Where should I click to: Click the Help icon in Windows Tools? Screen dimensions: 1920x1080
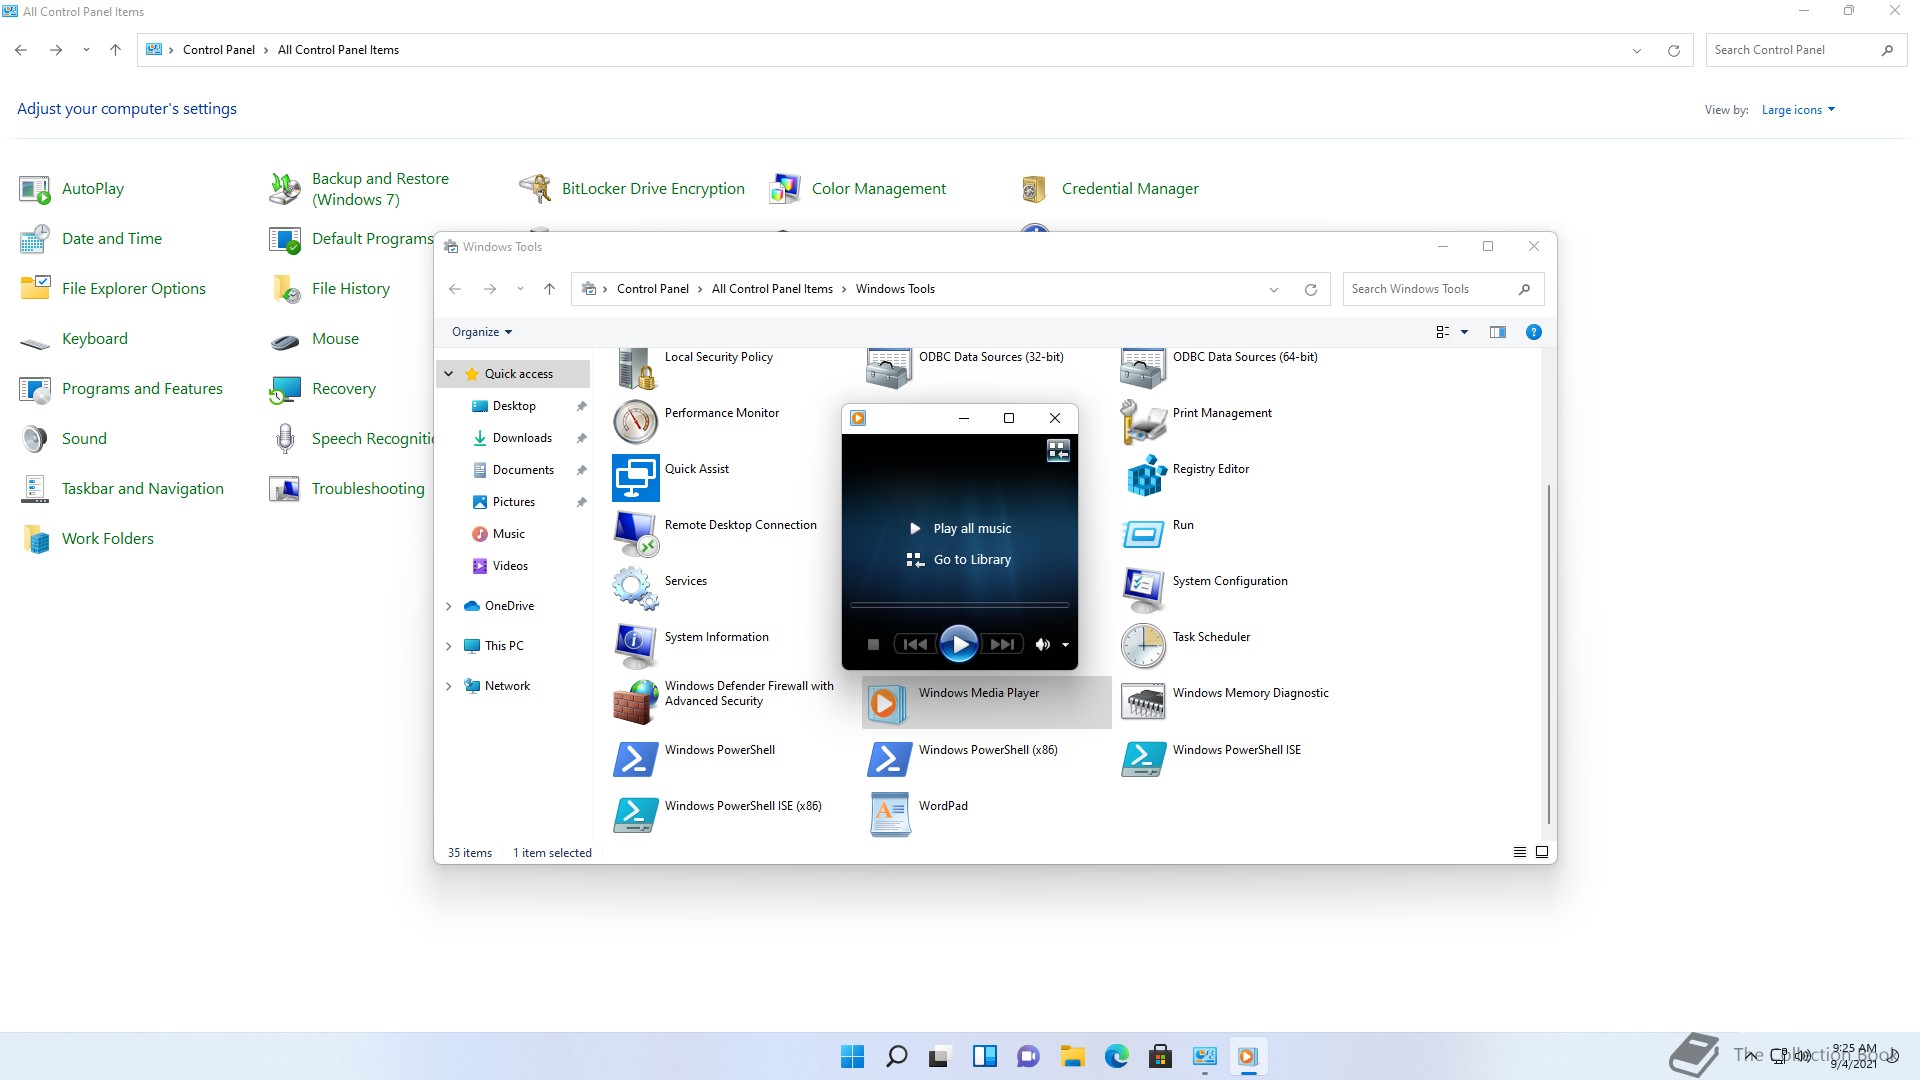(x=1533, y=332)
